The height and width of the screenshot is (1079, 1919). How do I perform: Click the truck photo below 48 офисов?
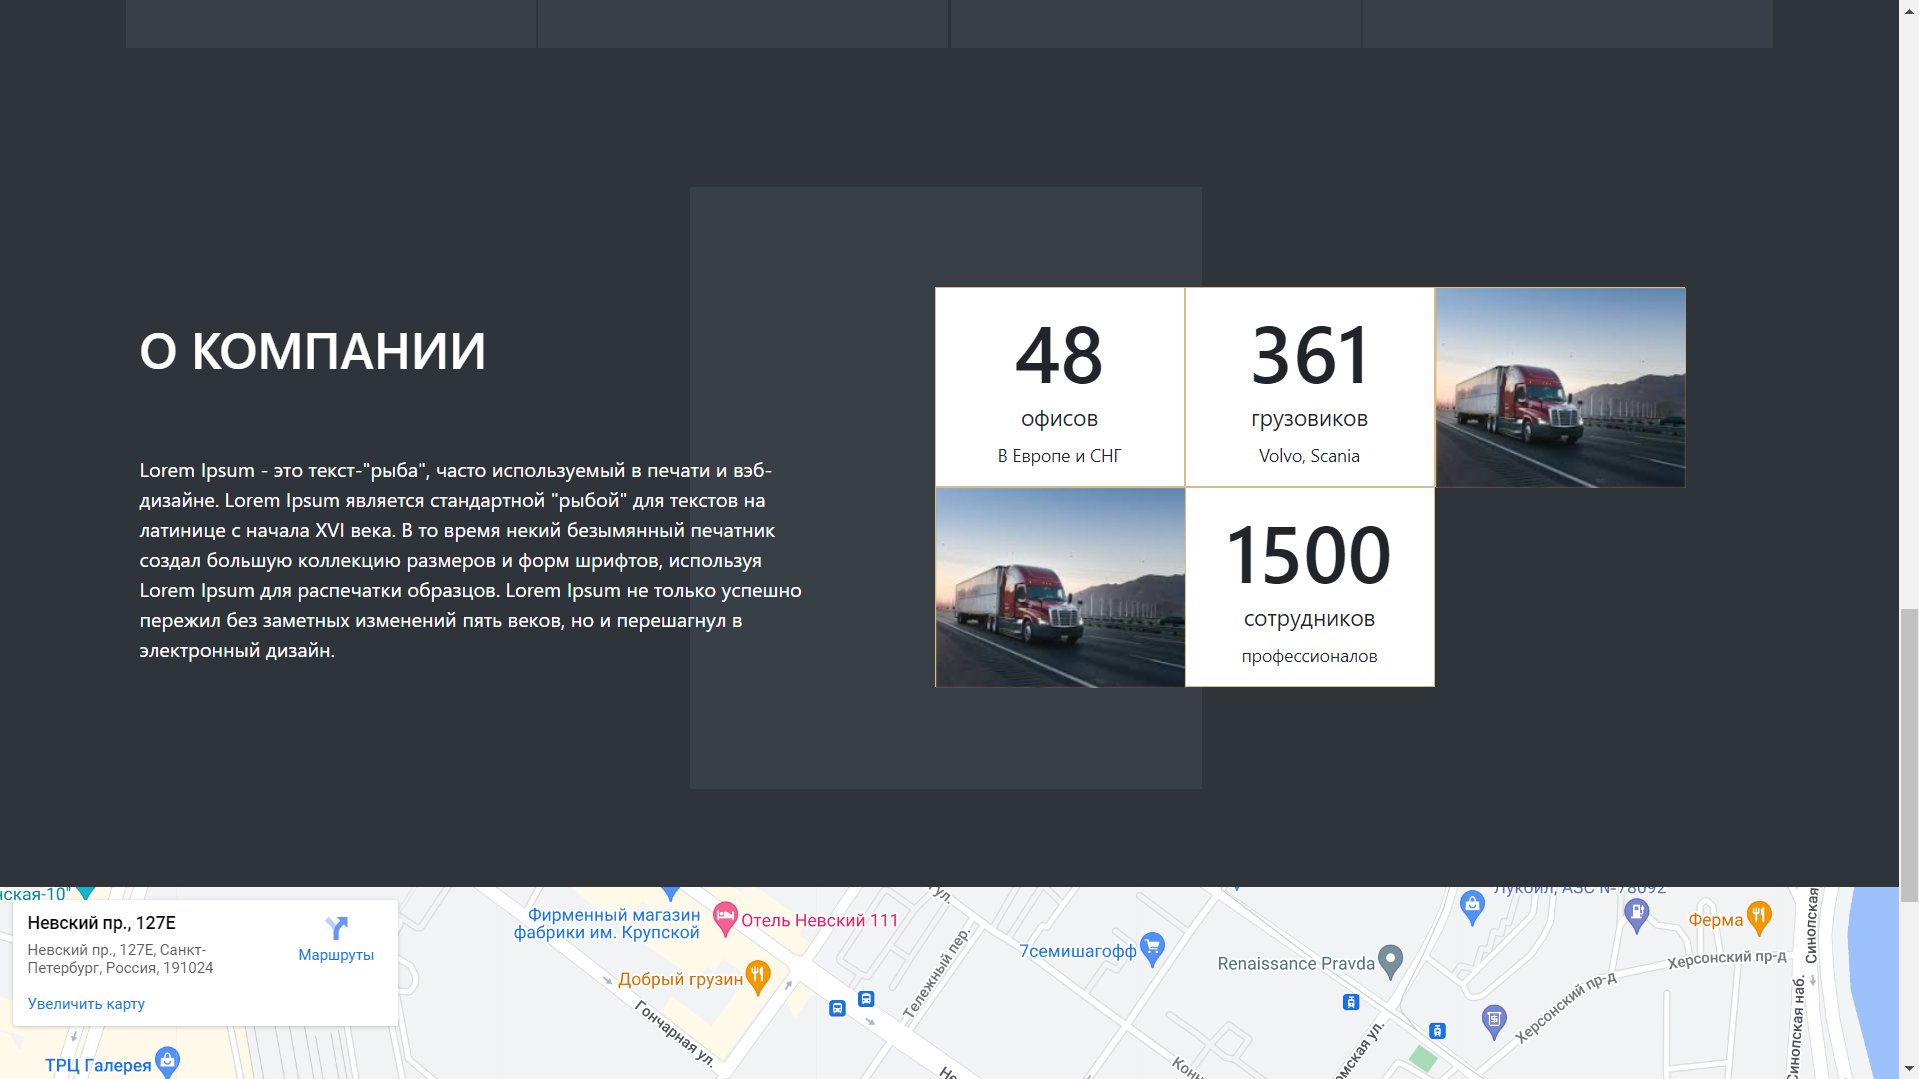(1060, 587)
